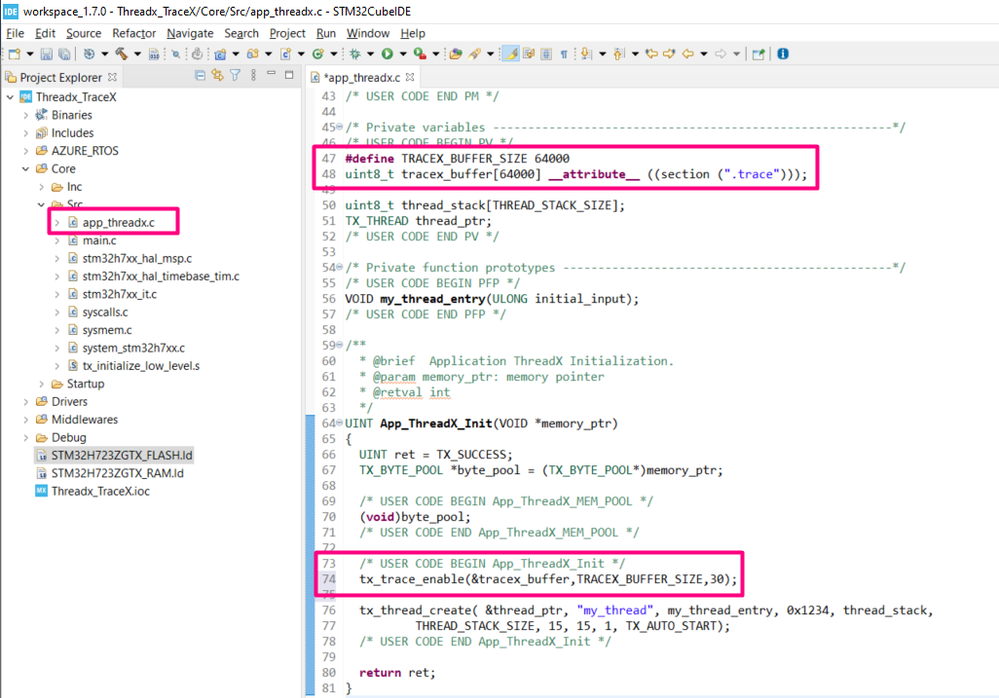The height and width of the screenshot is (698, 999).
Task: Open the Refactor menu
Action: pyautogui.click(x=134, y=33)
